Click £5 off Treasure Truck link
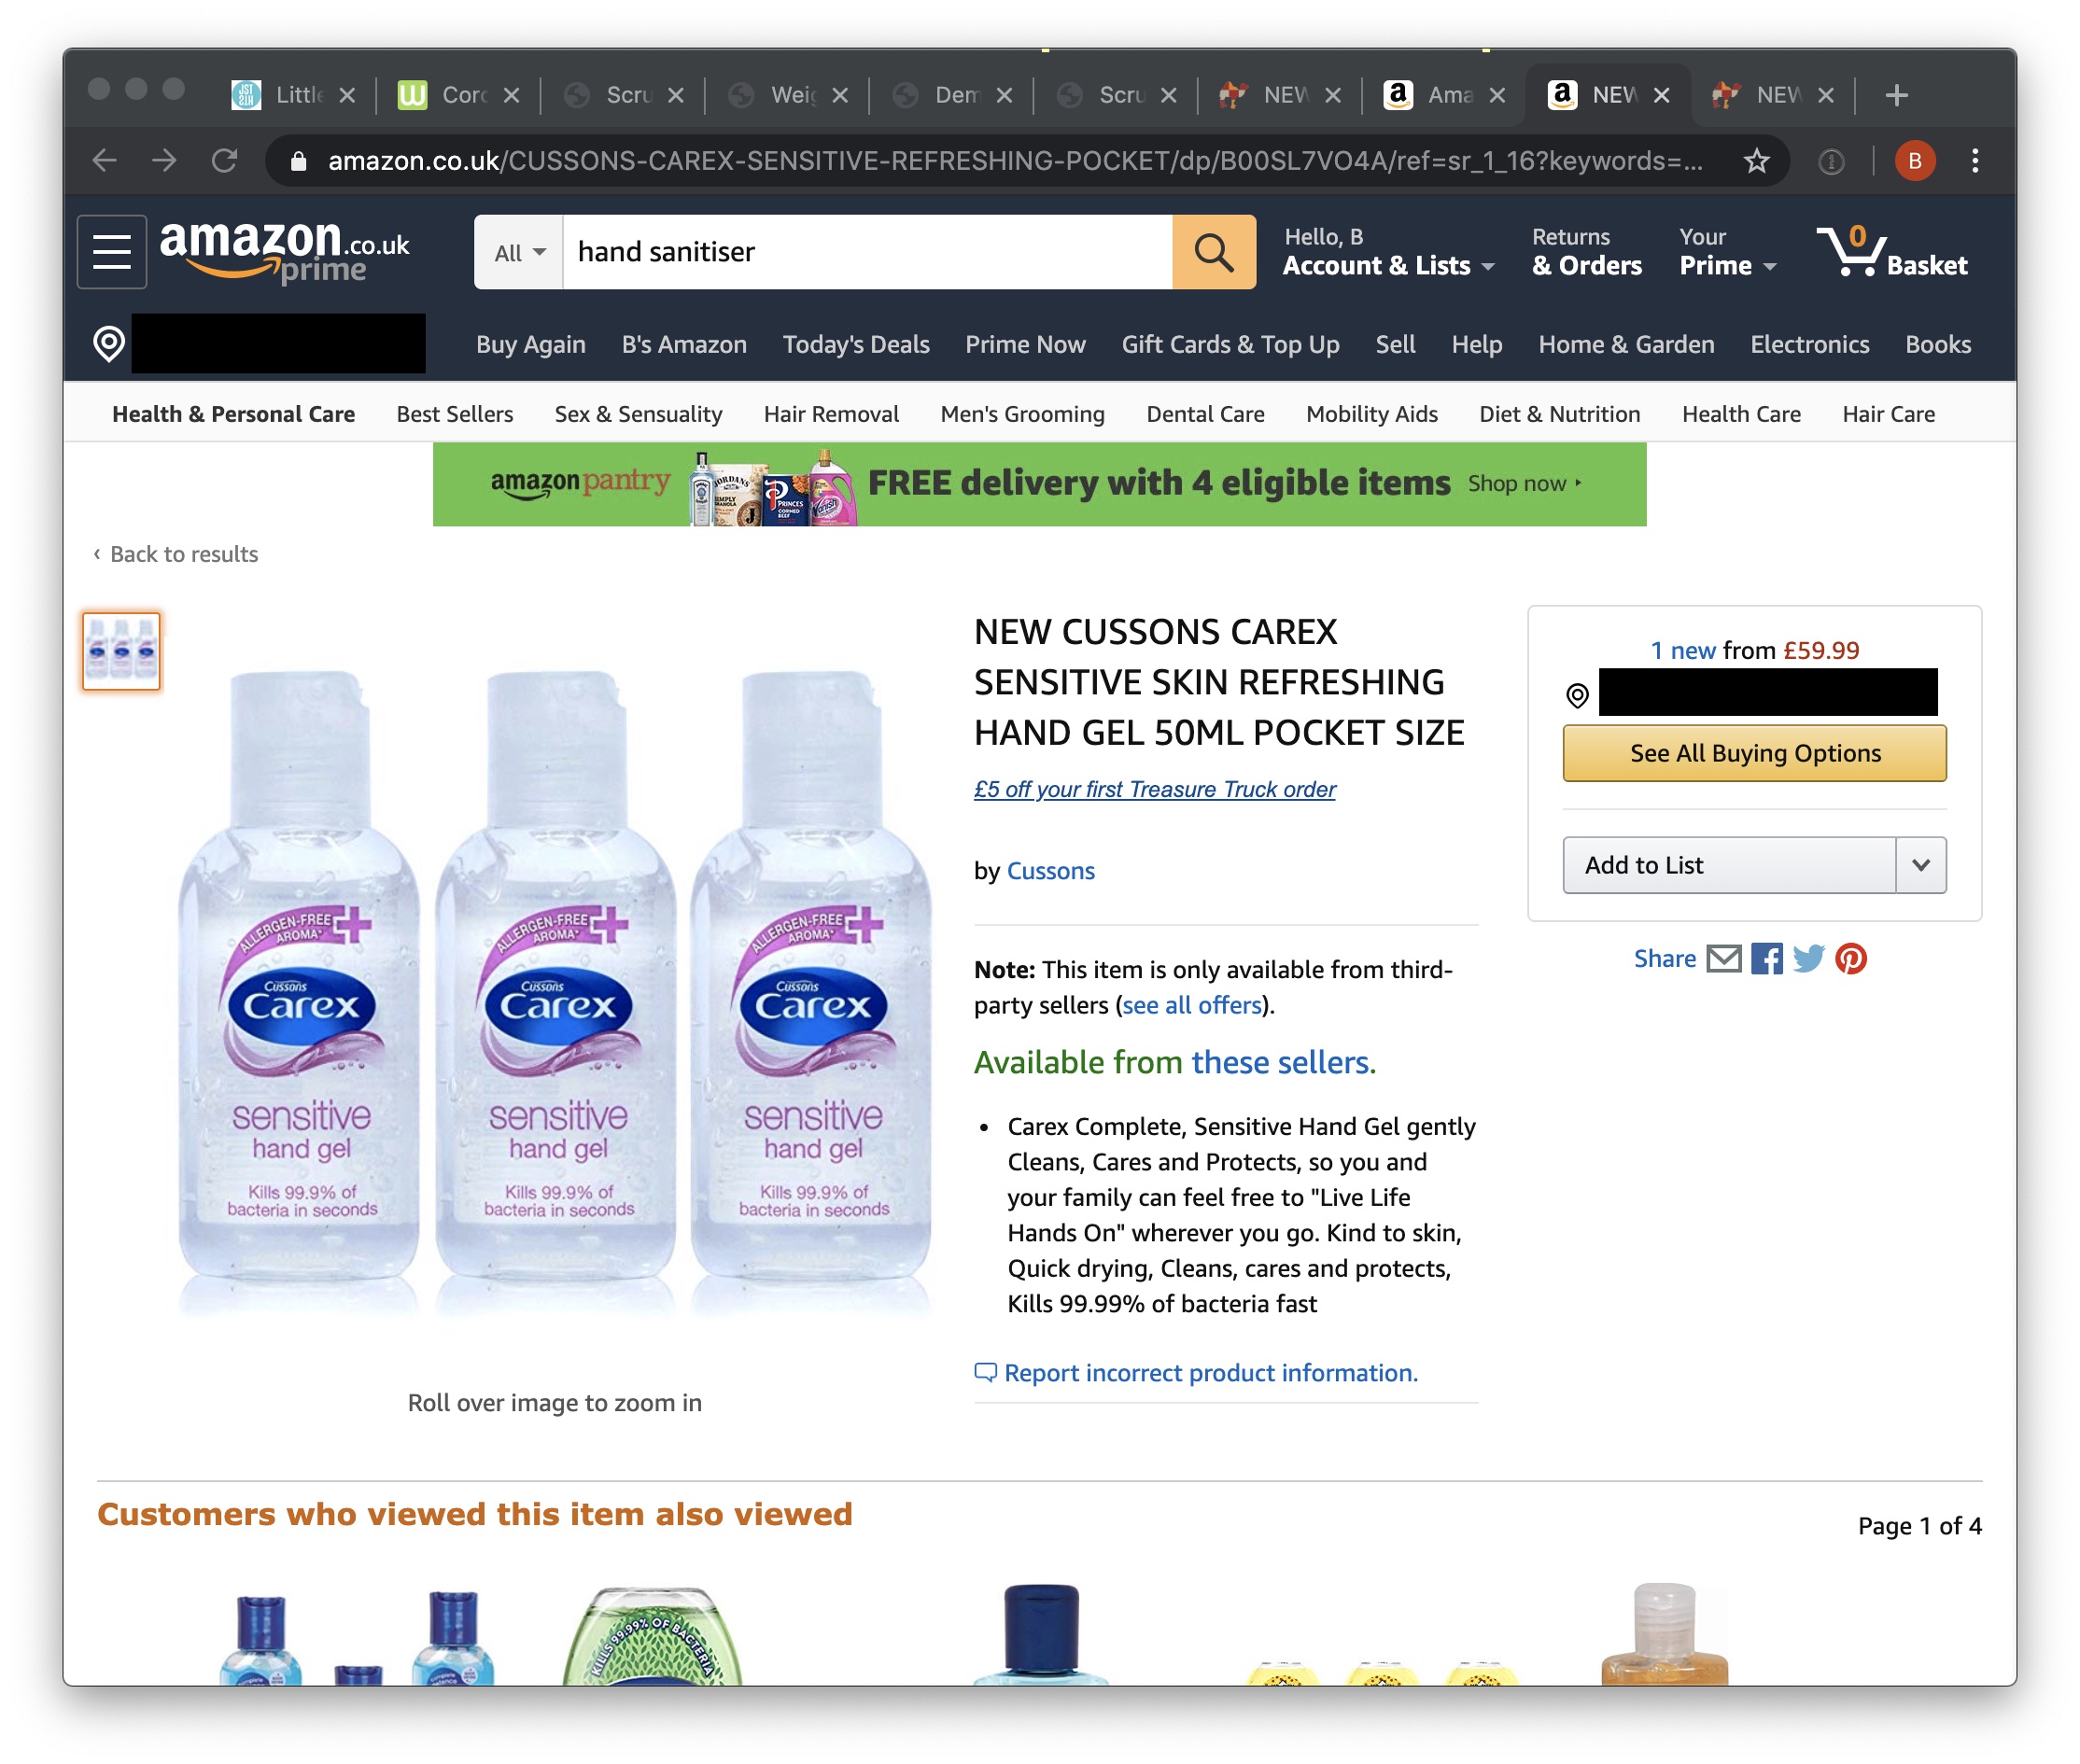 pos(1154,789)
